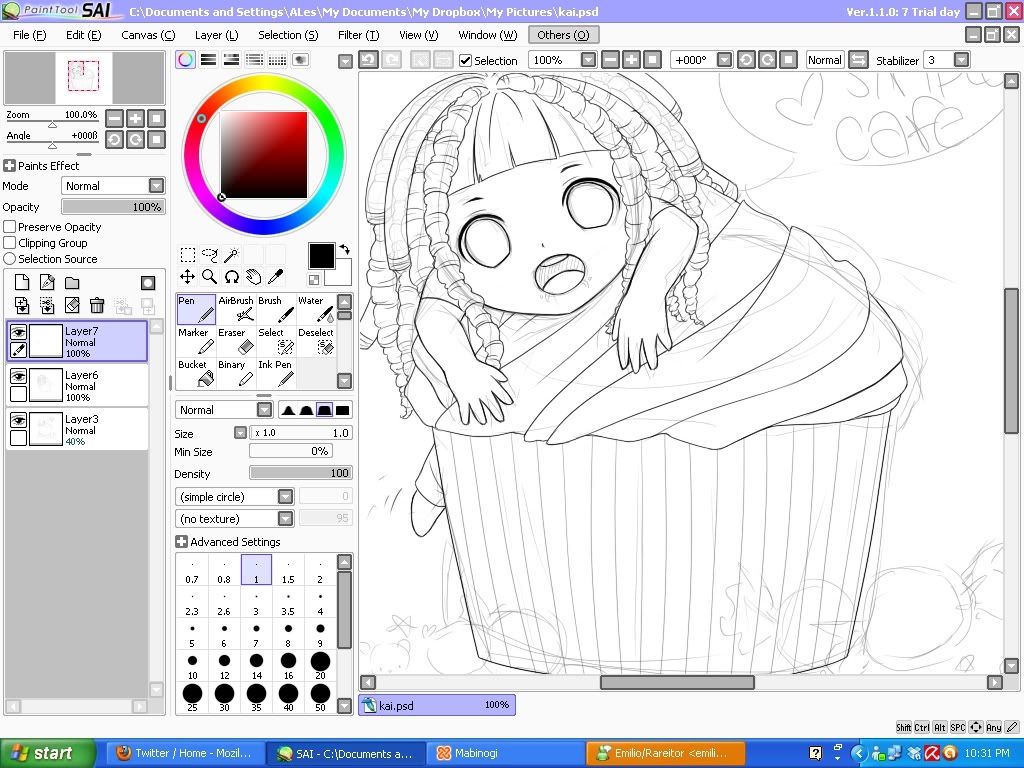Activate the Ink Pen tool
Screen dimensions: 1024x768
point(276,374)
